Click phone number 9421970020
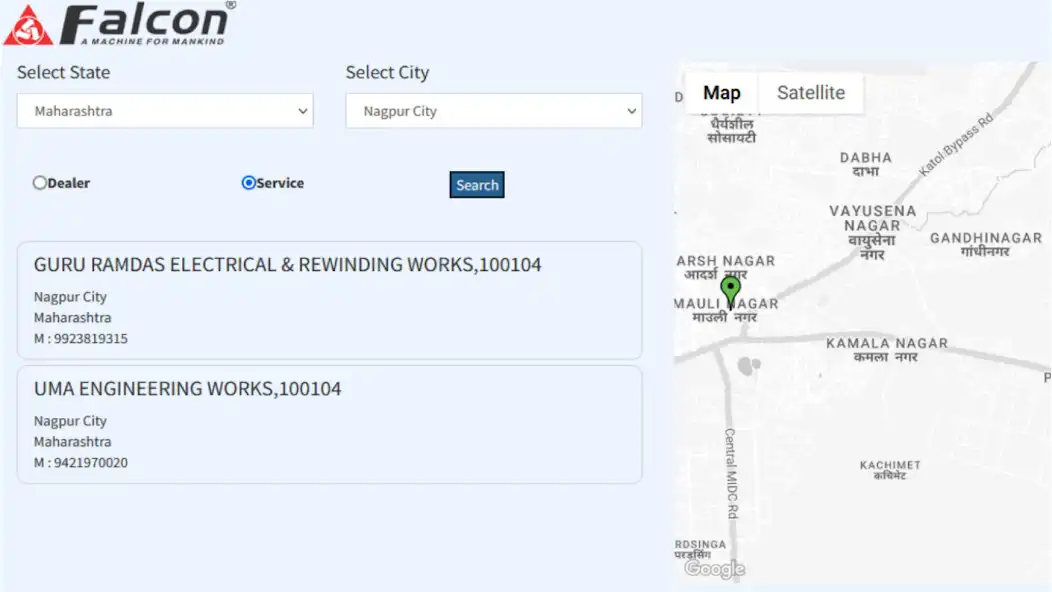Screen dimensions: 1052x592 pyautogui.click(x=81, y=463)
